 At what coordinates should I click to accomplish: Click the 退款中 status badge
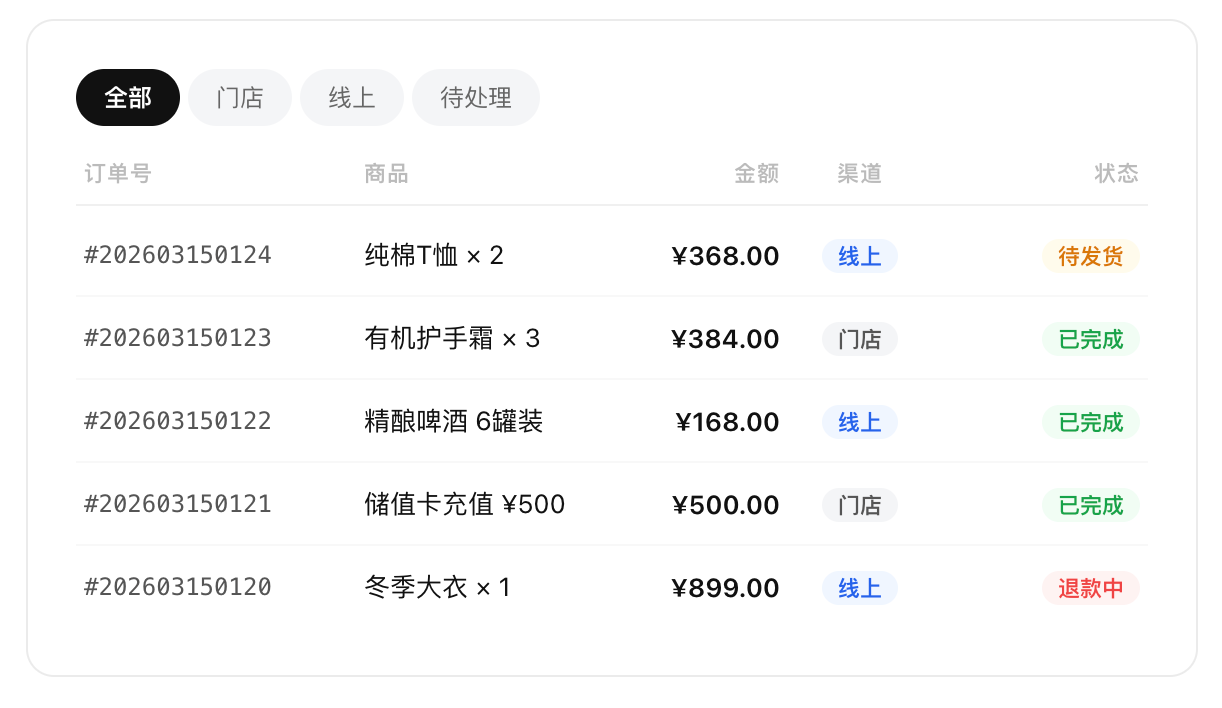click(x=1090, y=588)
